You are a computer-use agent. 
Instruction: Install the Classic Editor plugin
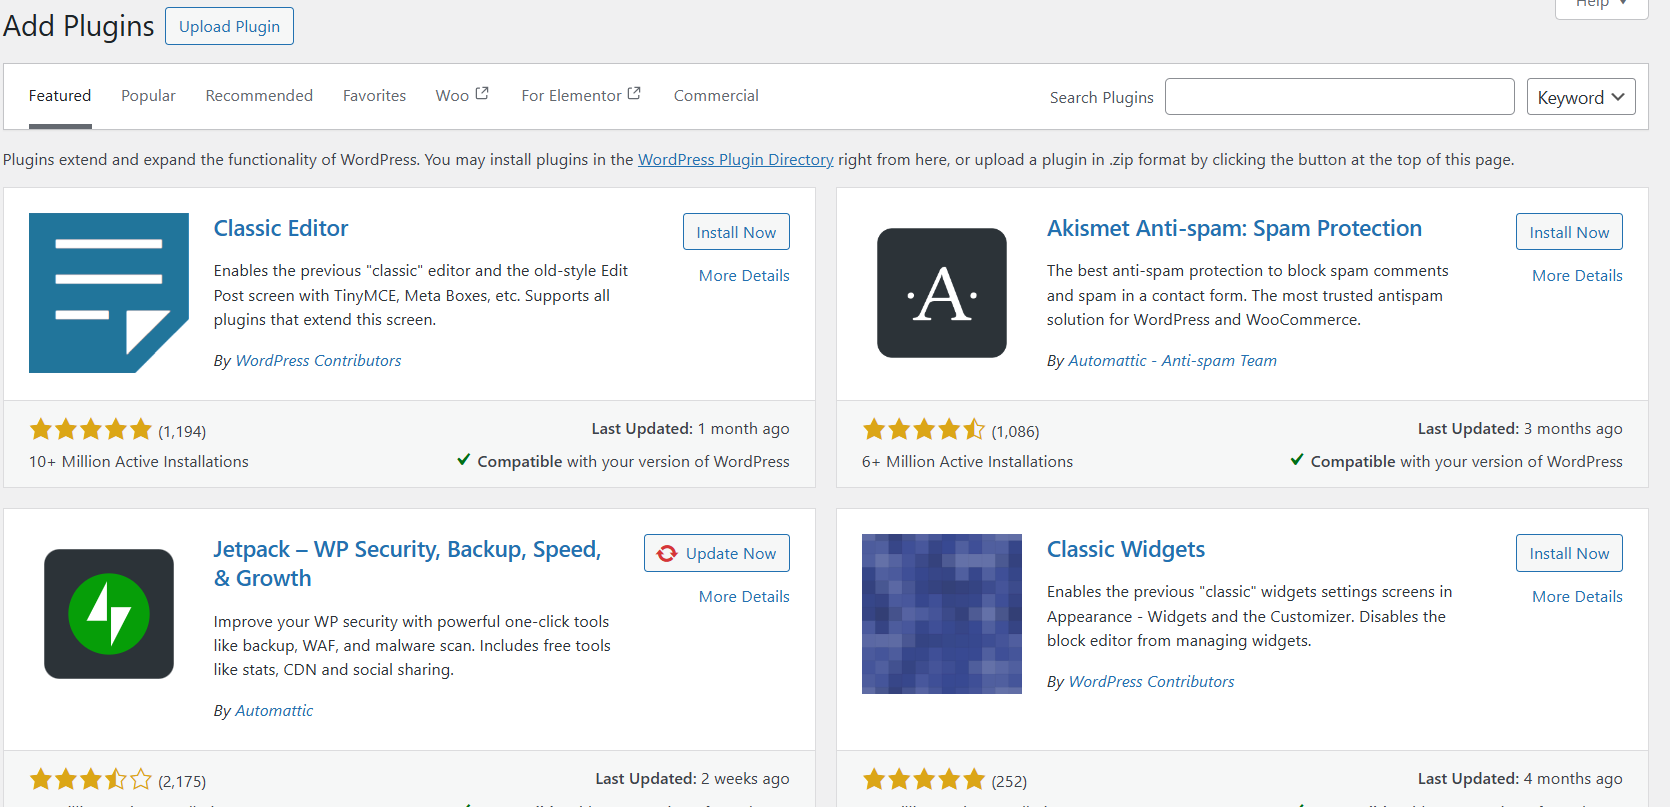point(736,232)
